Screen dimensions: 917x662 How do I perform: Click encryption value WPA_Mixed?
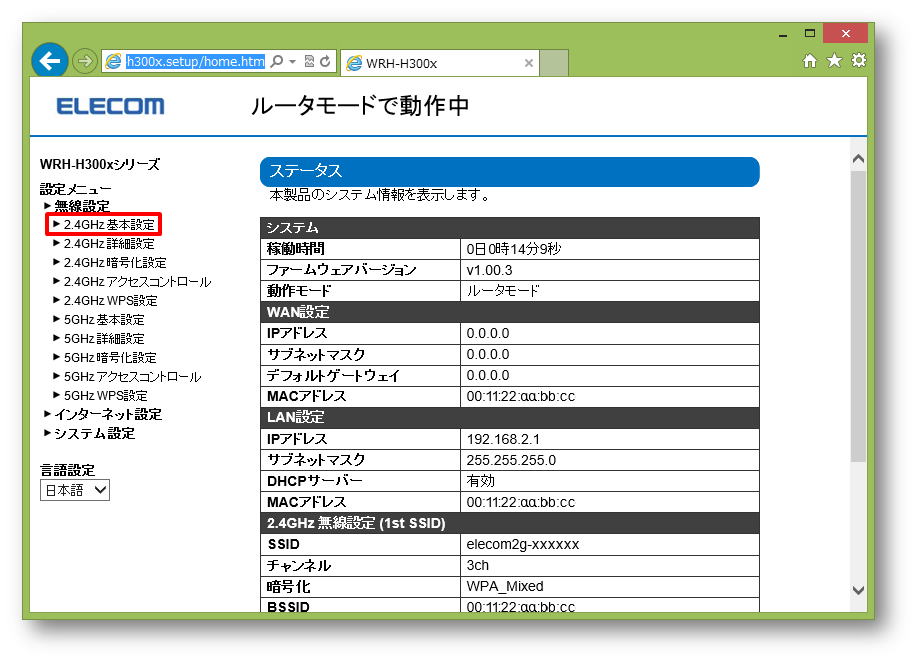(505, 587)
